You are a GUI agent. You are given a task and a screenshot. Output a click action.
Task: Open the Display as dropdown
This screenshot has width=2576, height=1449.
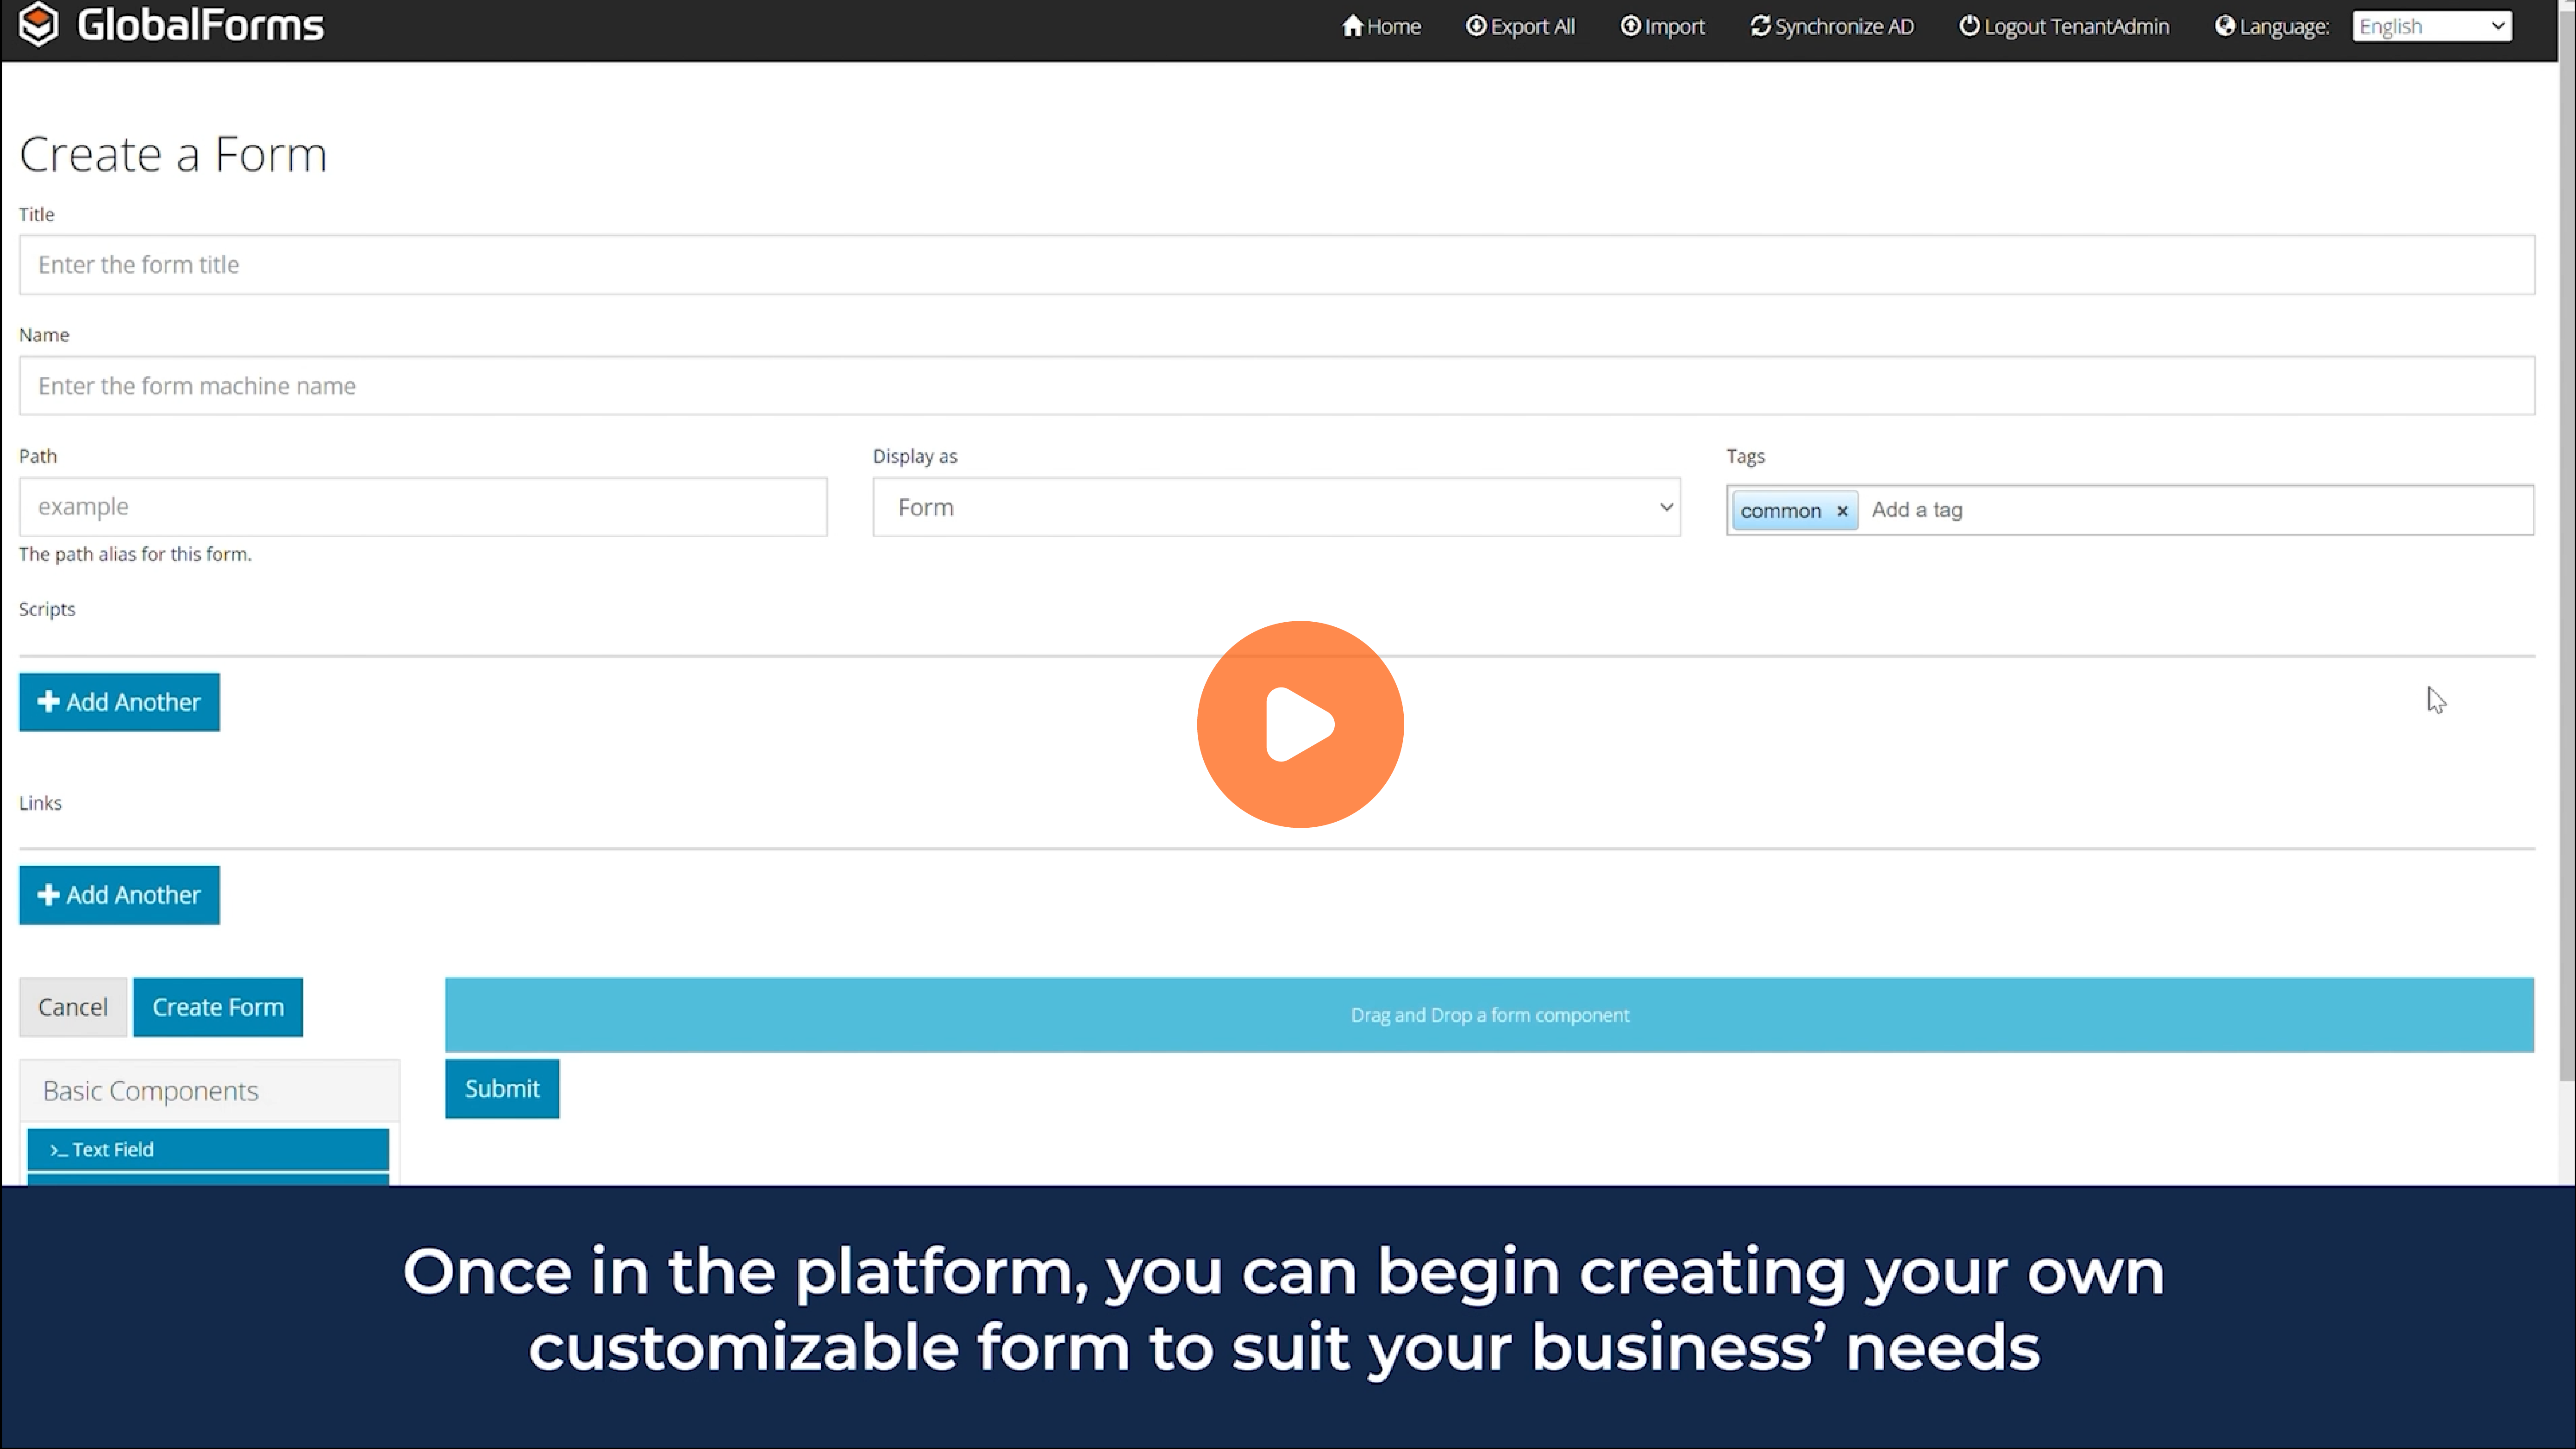pos(1275,507)
